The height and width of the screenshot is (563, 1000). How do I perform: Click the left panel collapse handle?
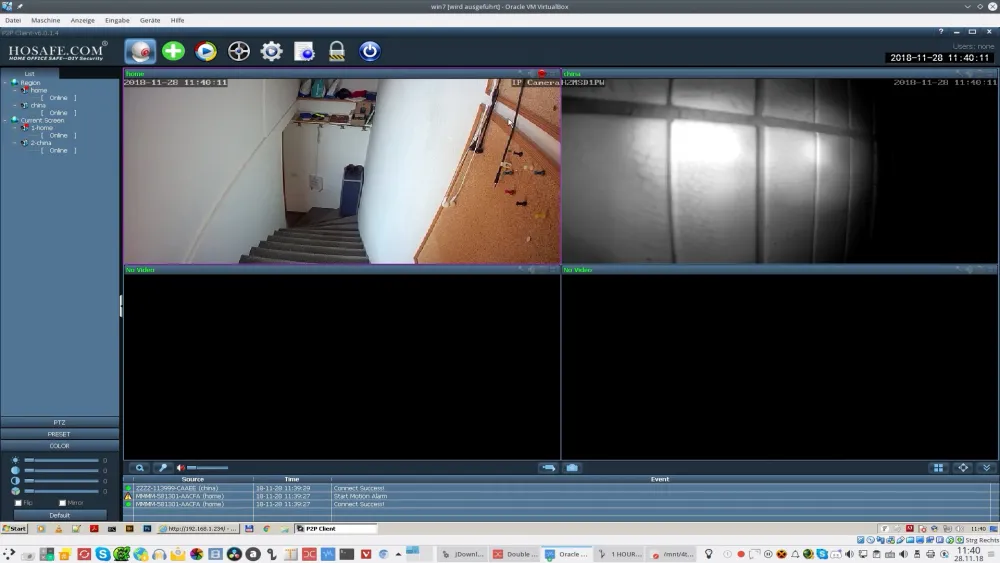tap(121, 305)
